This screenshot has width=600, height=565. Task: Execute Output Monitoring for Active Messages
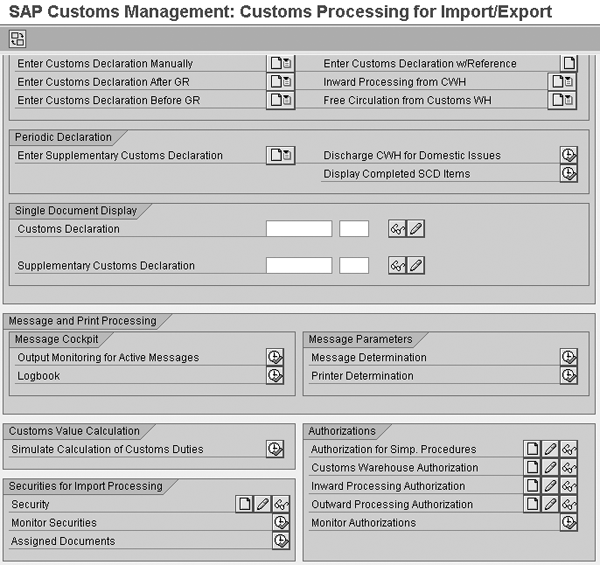coord(275,357)
